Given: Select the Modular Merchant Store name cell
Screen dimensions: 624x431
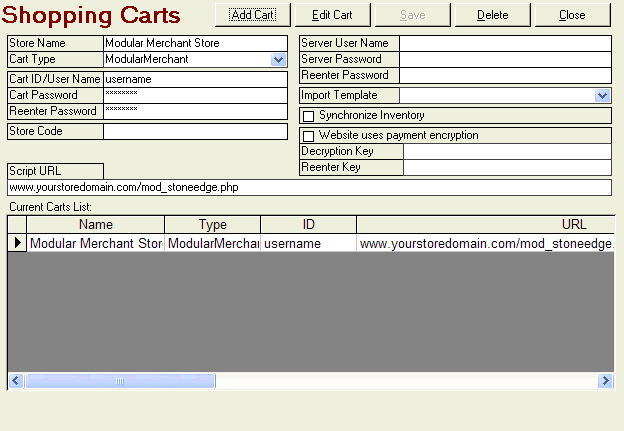Looking at the screenshot, I should point(96,243).
